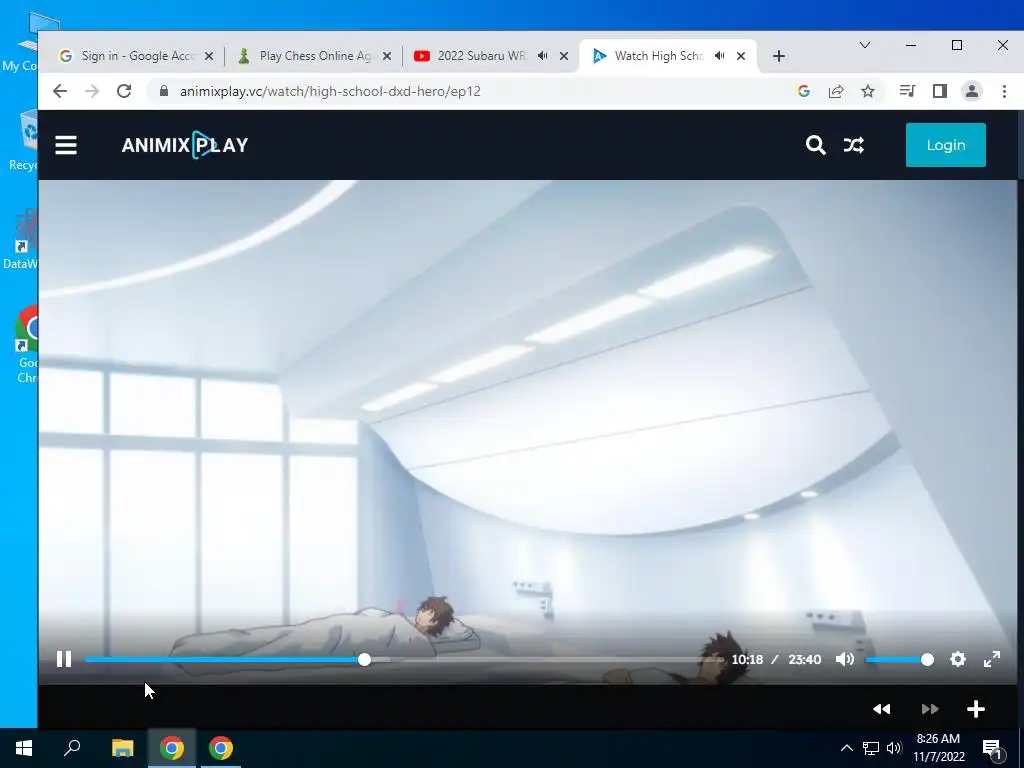The image size is (1024, 768).
Task: Open video player settings gear
Action: [957, 660]
